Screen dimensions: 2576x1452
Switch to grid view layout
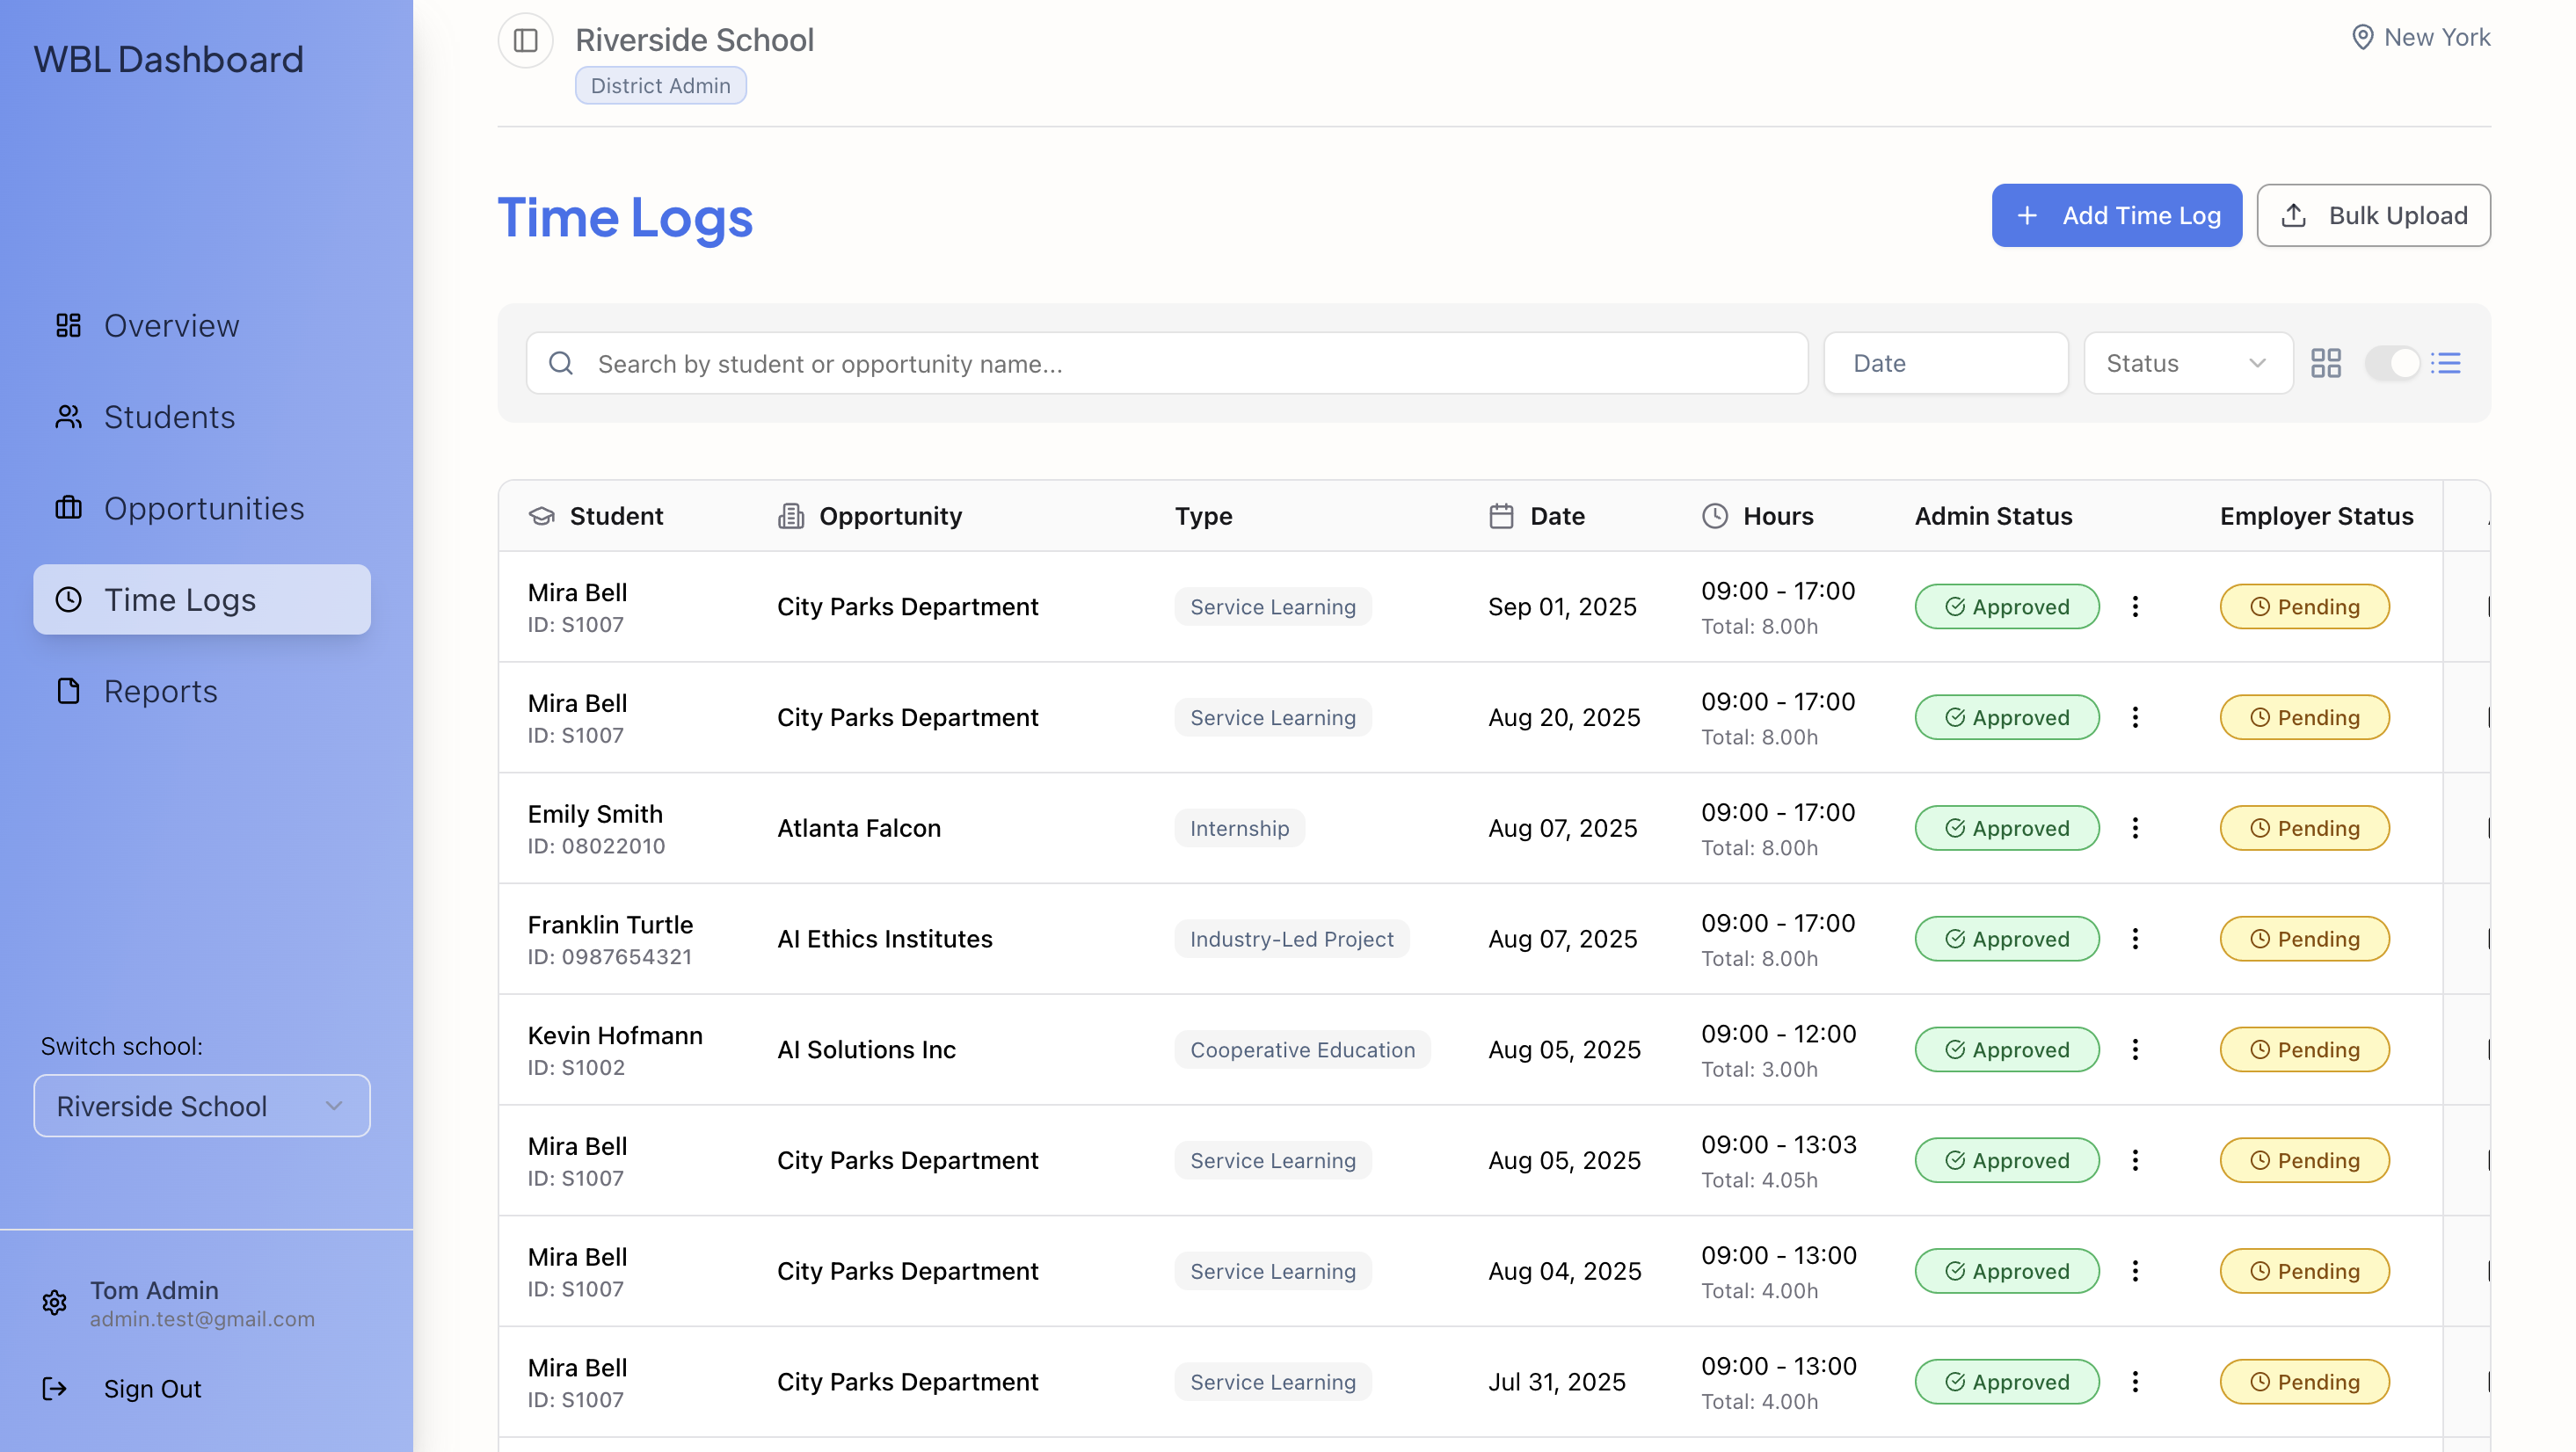2326,362
